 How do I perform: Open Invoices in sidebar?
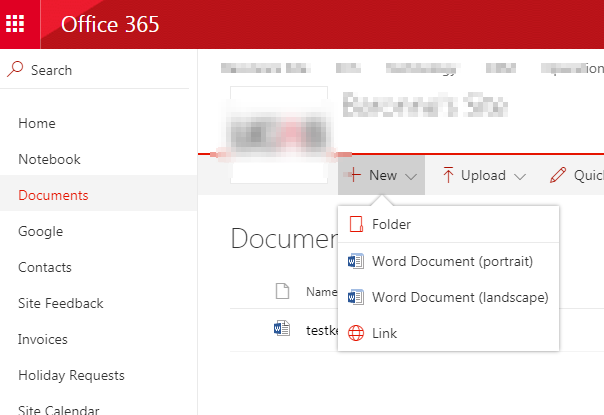[x=43, y=339]
